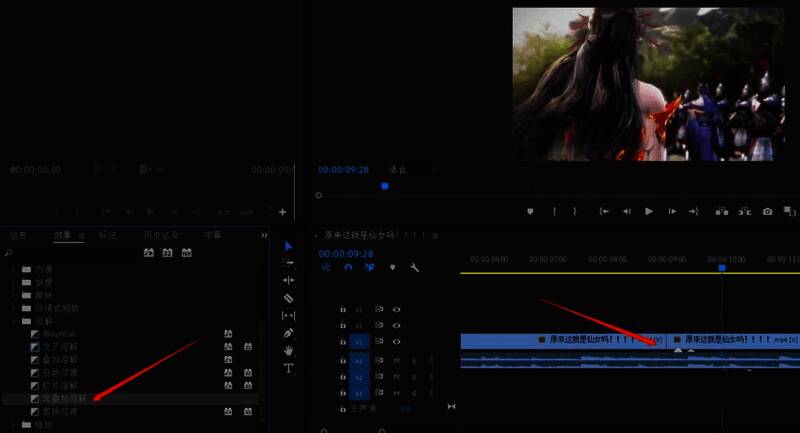Image resolution: width=800 pixels, height=433 pixels.
Task: Open timeline wrench display settings
Action: 414,268
